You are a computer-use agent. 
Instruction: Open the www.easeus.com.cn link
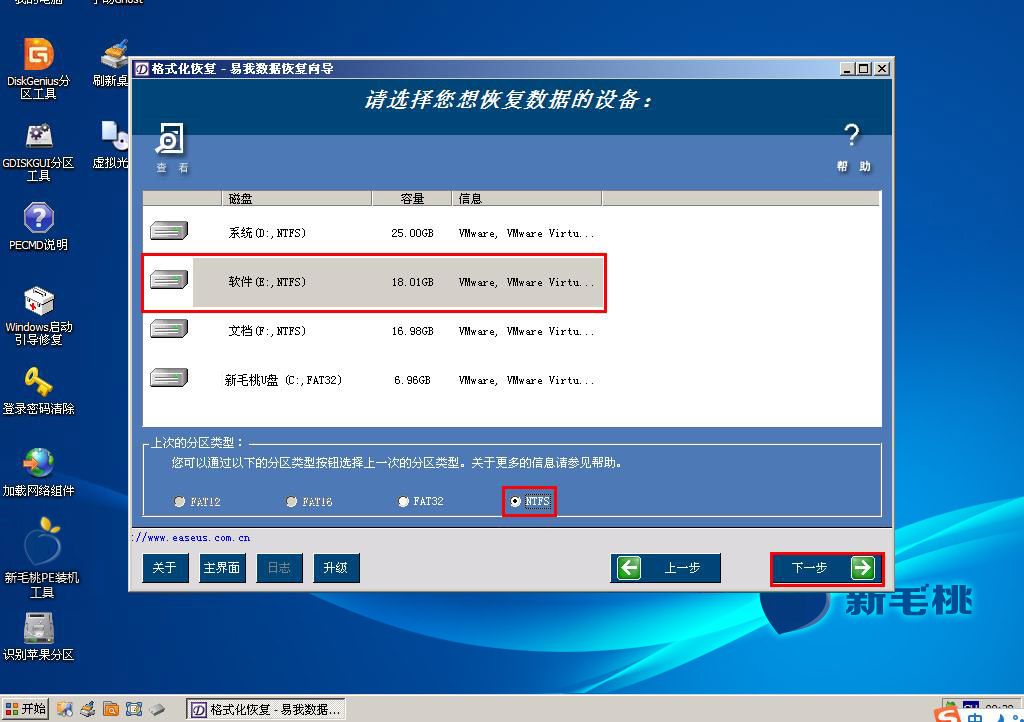coord(191,538)
